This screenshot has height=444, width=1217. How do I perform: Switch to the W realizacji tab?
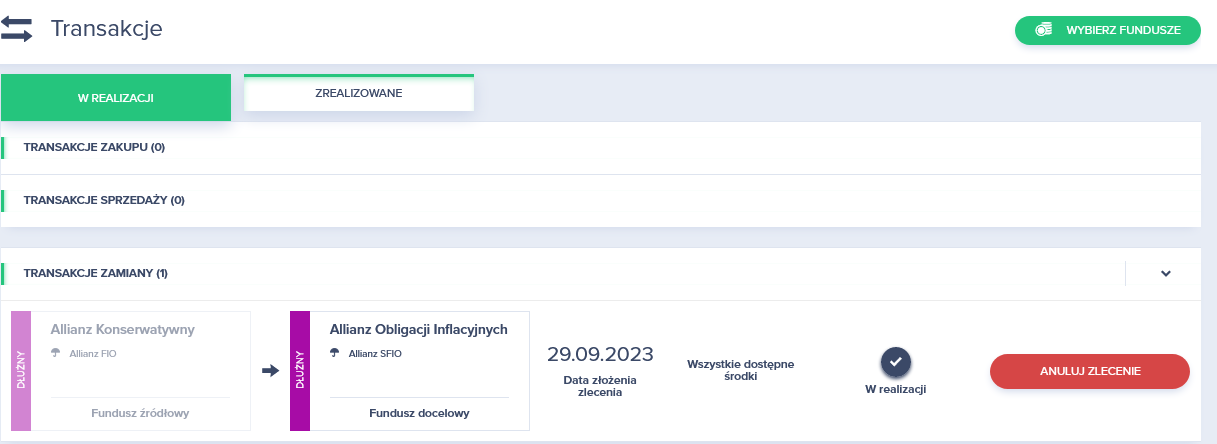[x=116, y=98]
